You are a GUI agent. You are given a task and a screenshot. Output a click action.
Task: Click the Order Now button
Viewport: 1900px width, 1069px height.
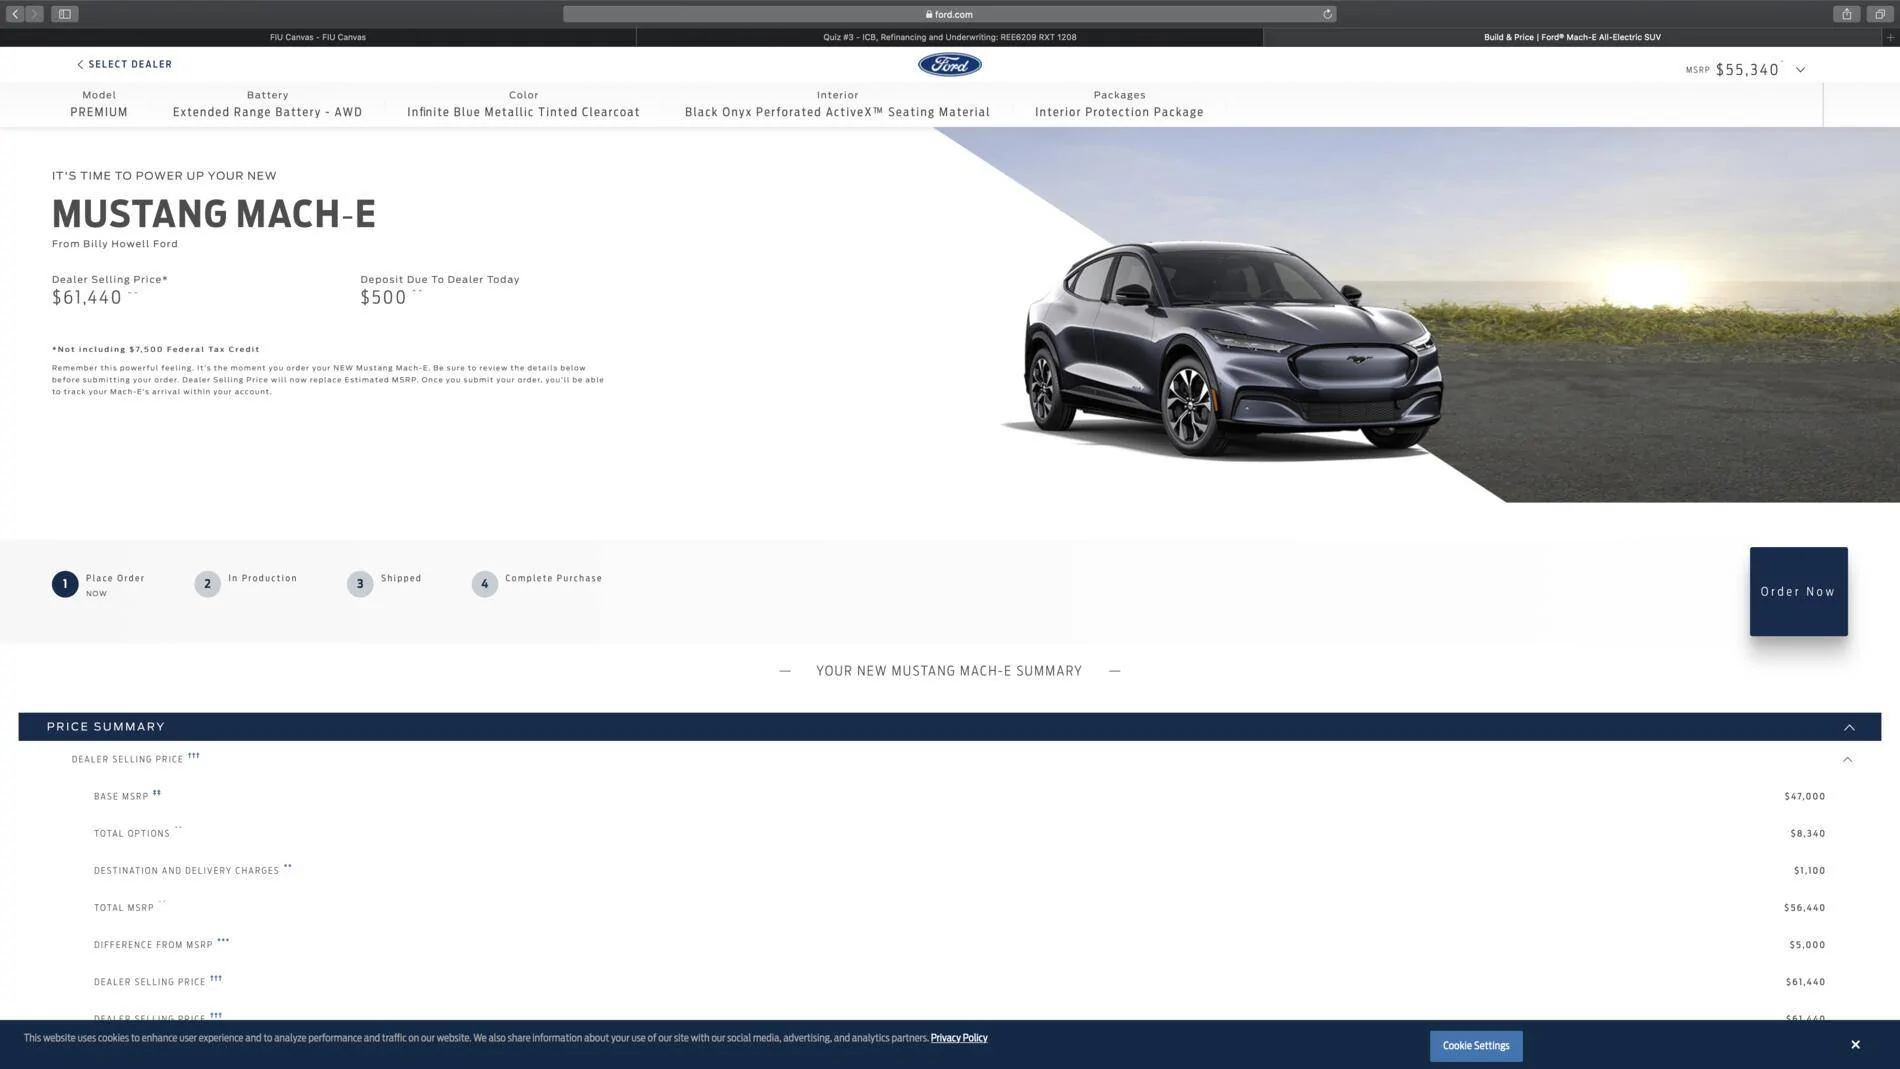[x=1798, y=591]
